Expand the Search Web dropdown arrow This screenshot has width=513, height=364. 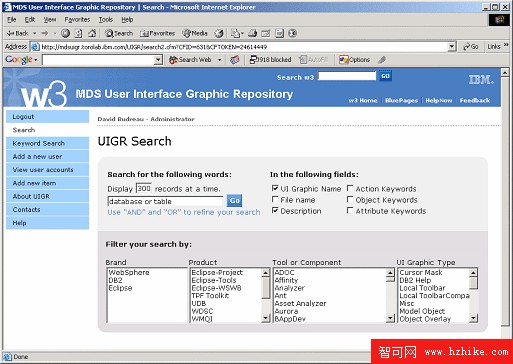219,60
